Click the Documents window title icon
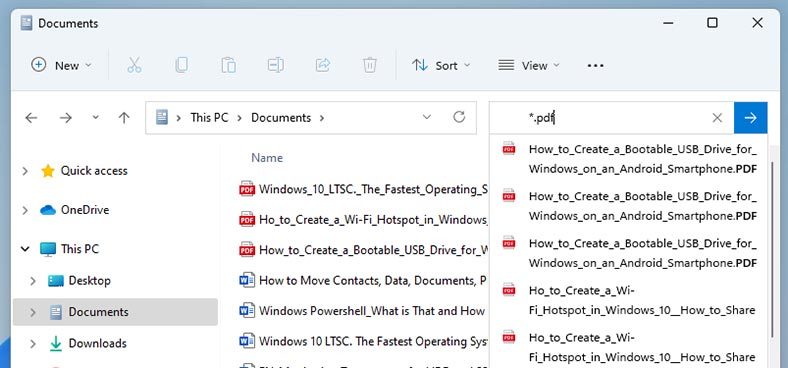The width and height of the screenshot is (788, 368). click(x=27, y=23)
